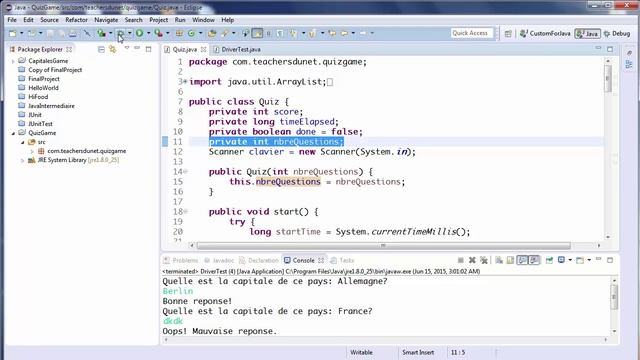Image resolution: width=640 pixels, height=360 pixels.
Task: Click the Display Selected Console icon
Action: coord(561,260)
